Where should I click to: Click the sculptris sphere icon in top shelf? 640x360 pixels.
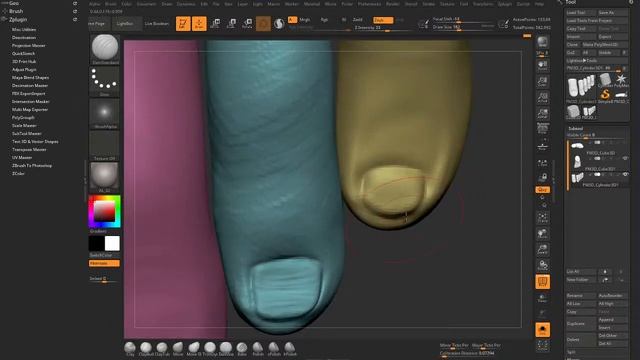pyautogui.click(x=279, y=24)
